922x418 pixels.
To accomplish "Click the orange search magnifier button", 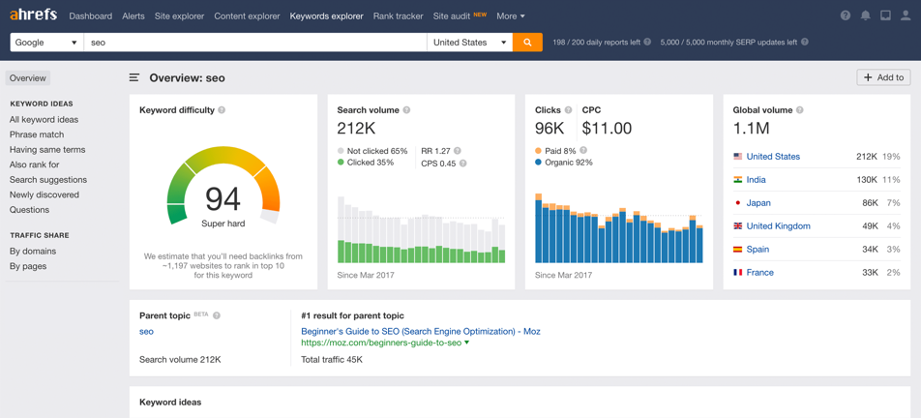I will click(x=527, y=43).
